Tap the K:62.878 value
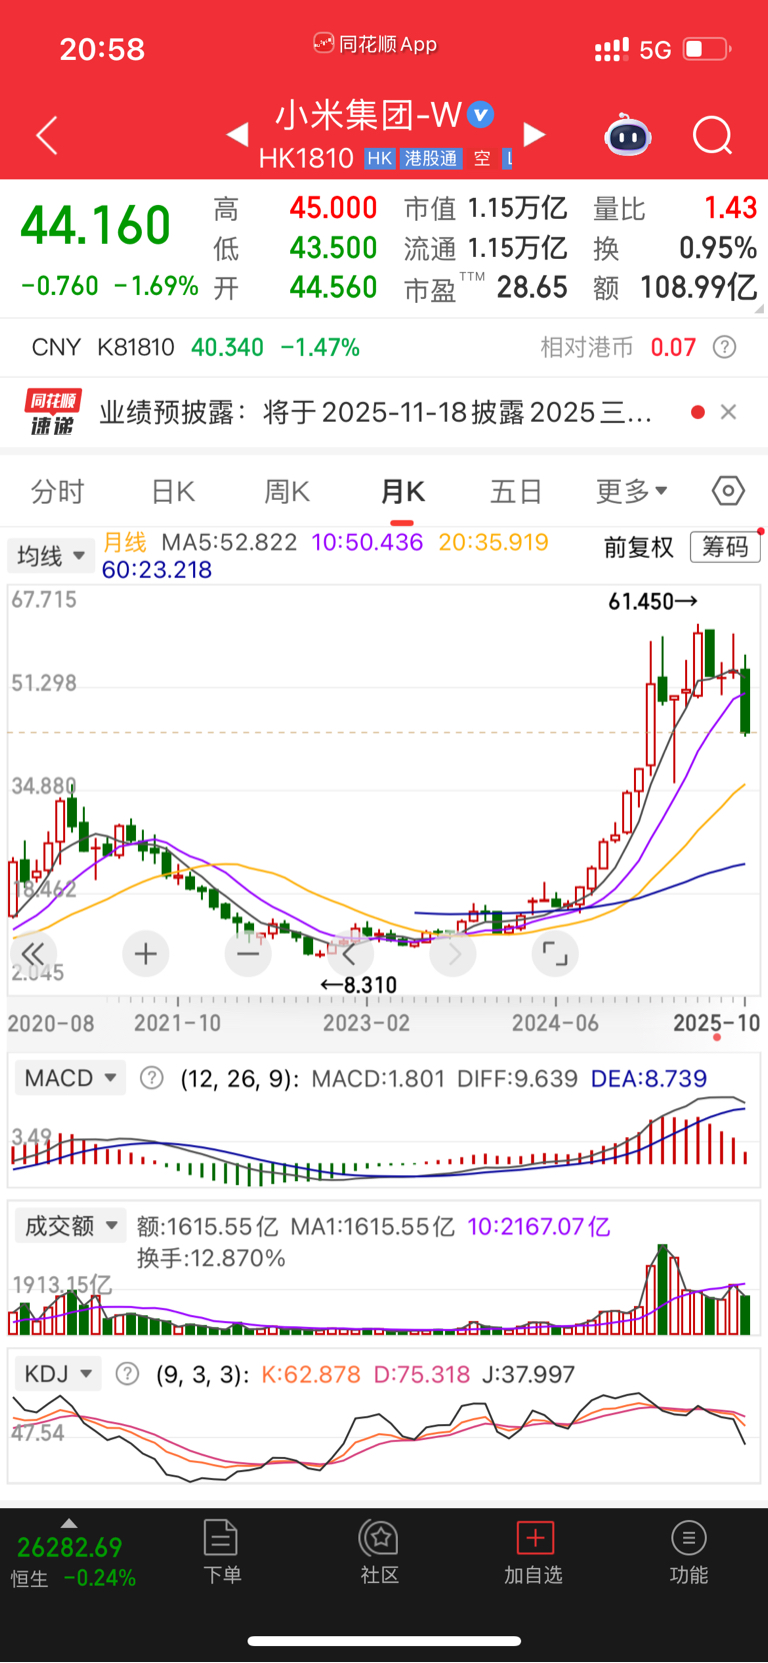The image size is (768, 1663). coord(311,1374)
